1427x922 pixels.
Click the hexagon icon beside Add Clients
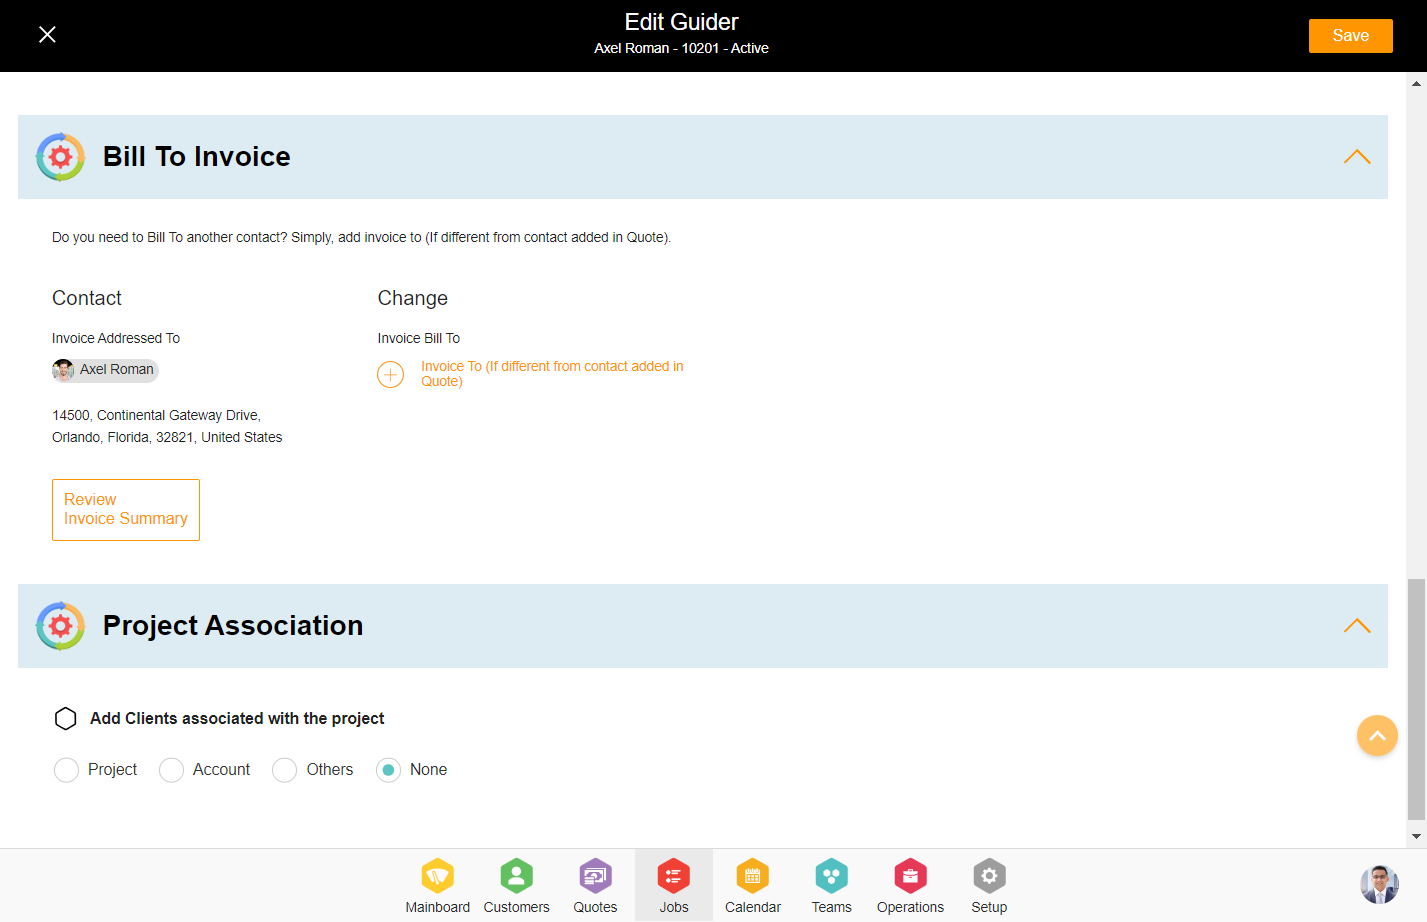66,719
